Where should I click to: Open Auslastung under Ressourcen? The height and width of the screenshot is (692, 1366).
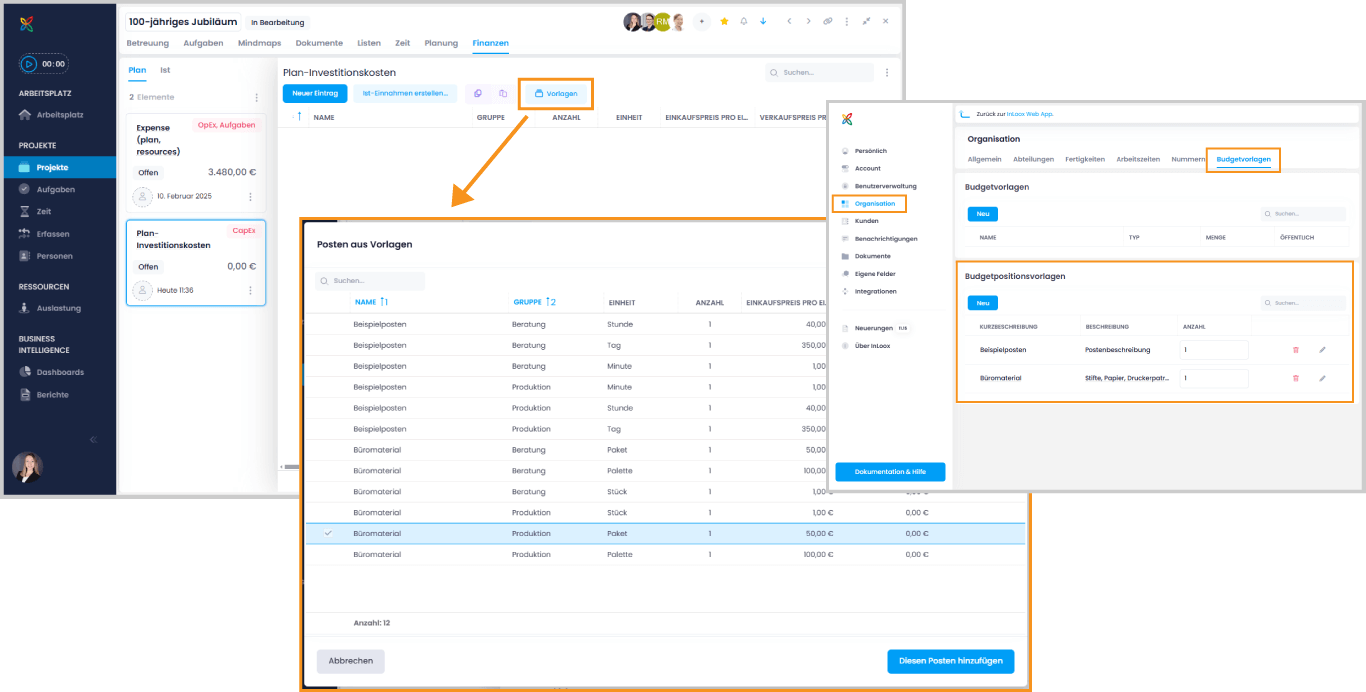tap(59, 308)
